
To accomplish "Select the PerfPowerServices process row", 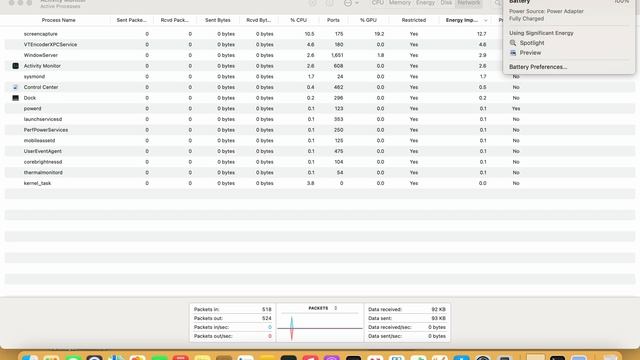I will (x=320, y=130).
